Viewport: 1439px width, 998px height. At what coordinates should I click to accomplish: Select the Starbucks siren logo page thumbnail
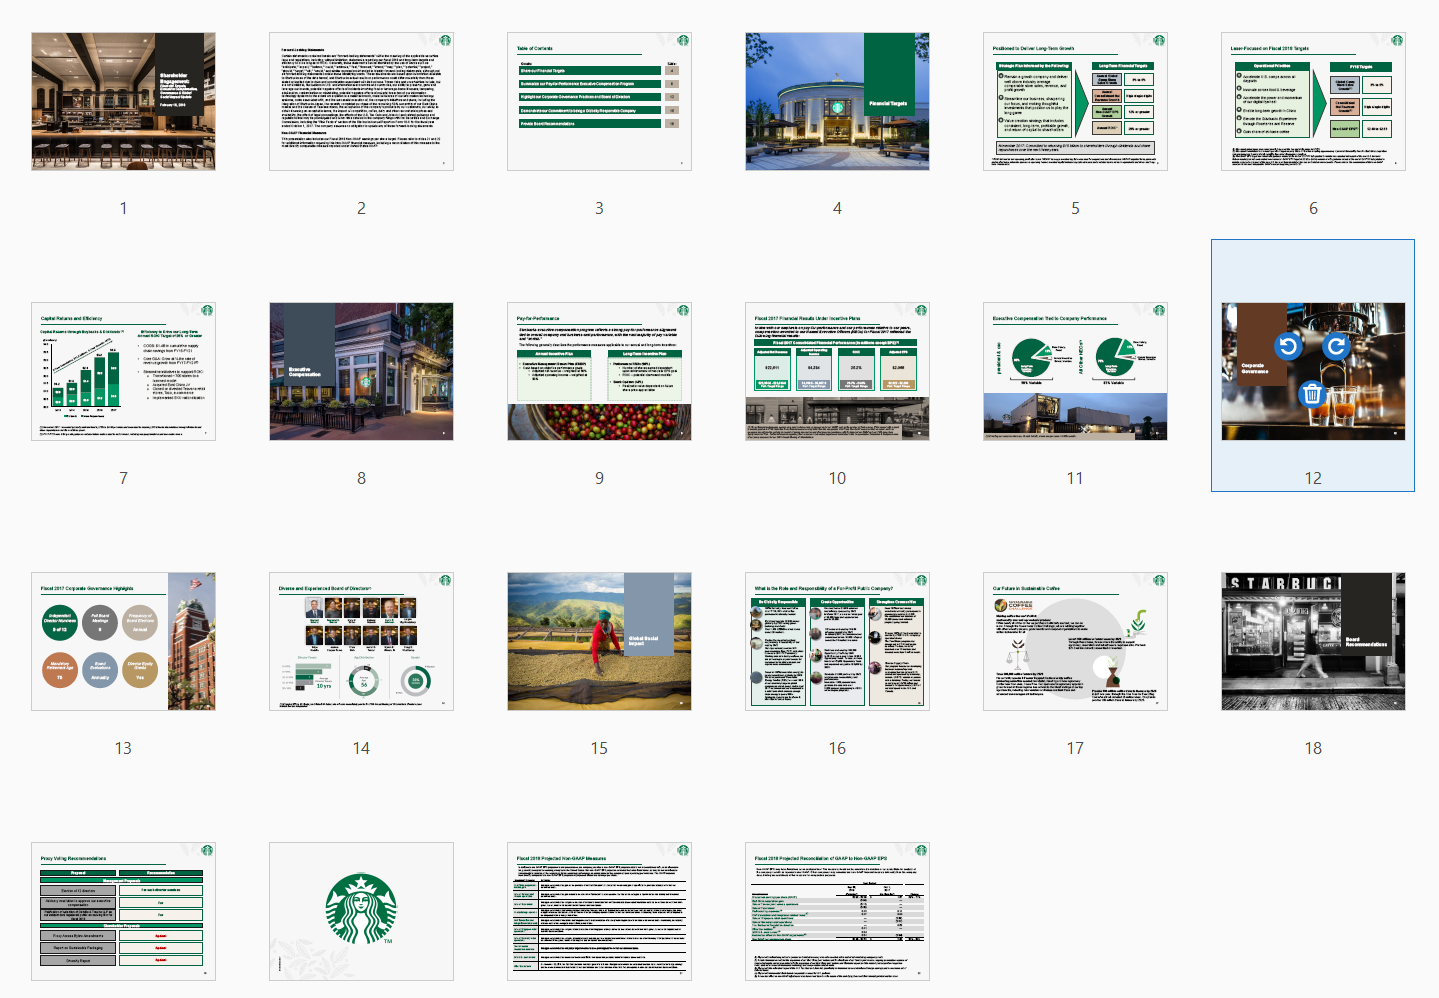point(361,911)
